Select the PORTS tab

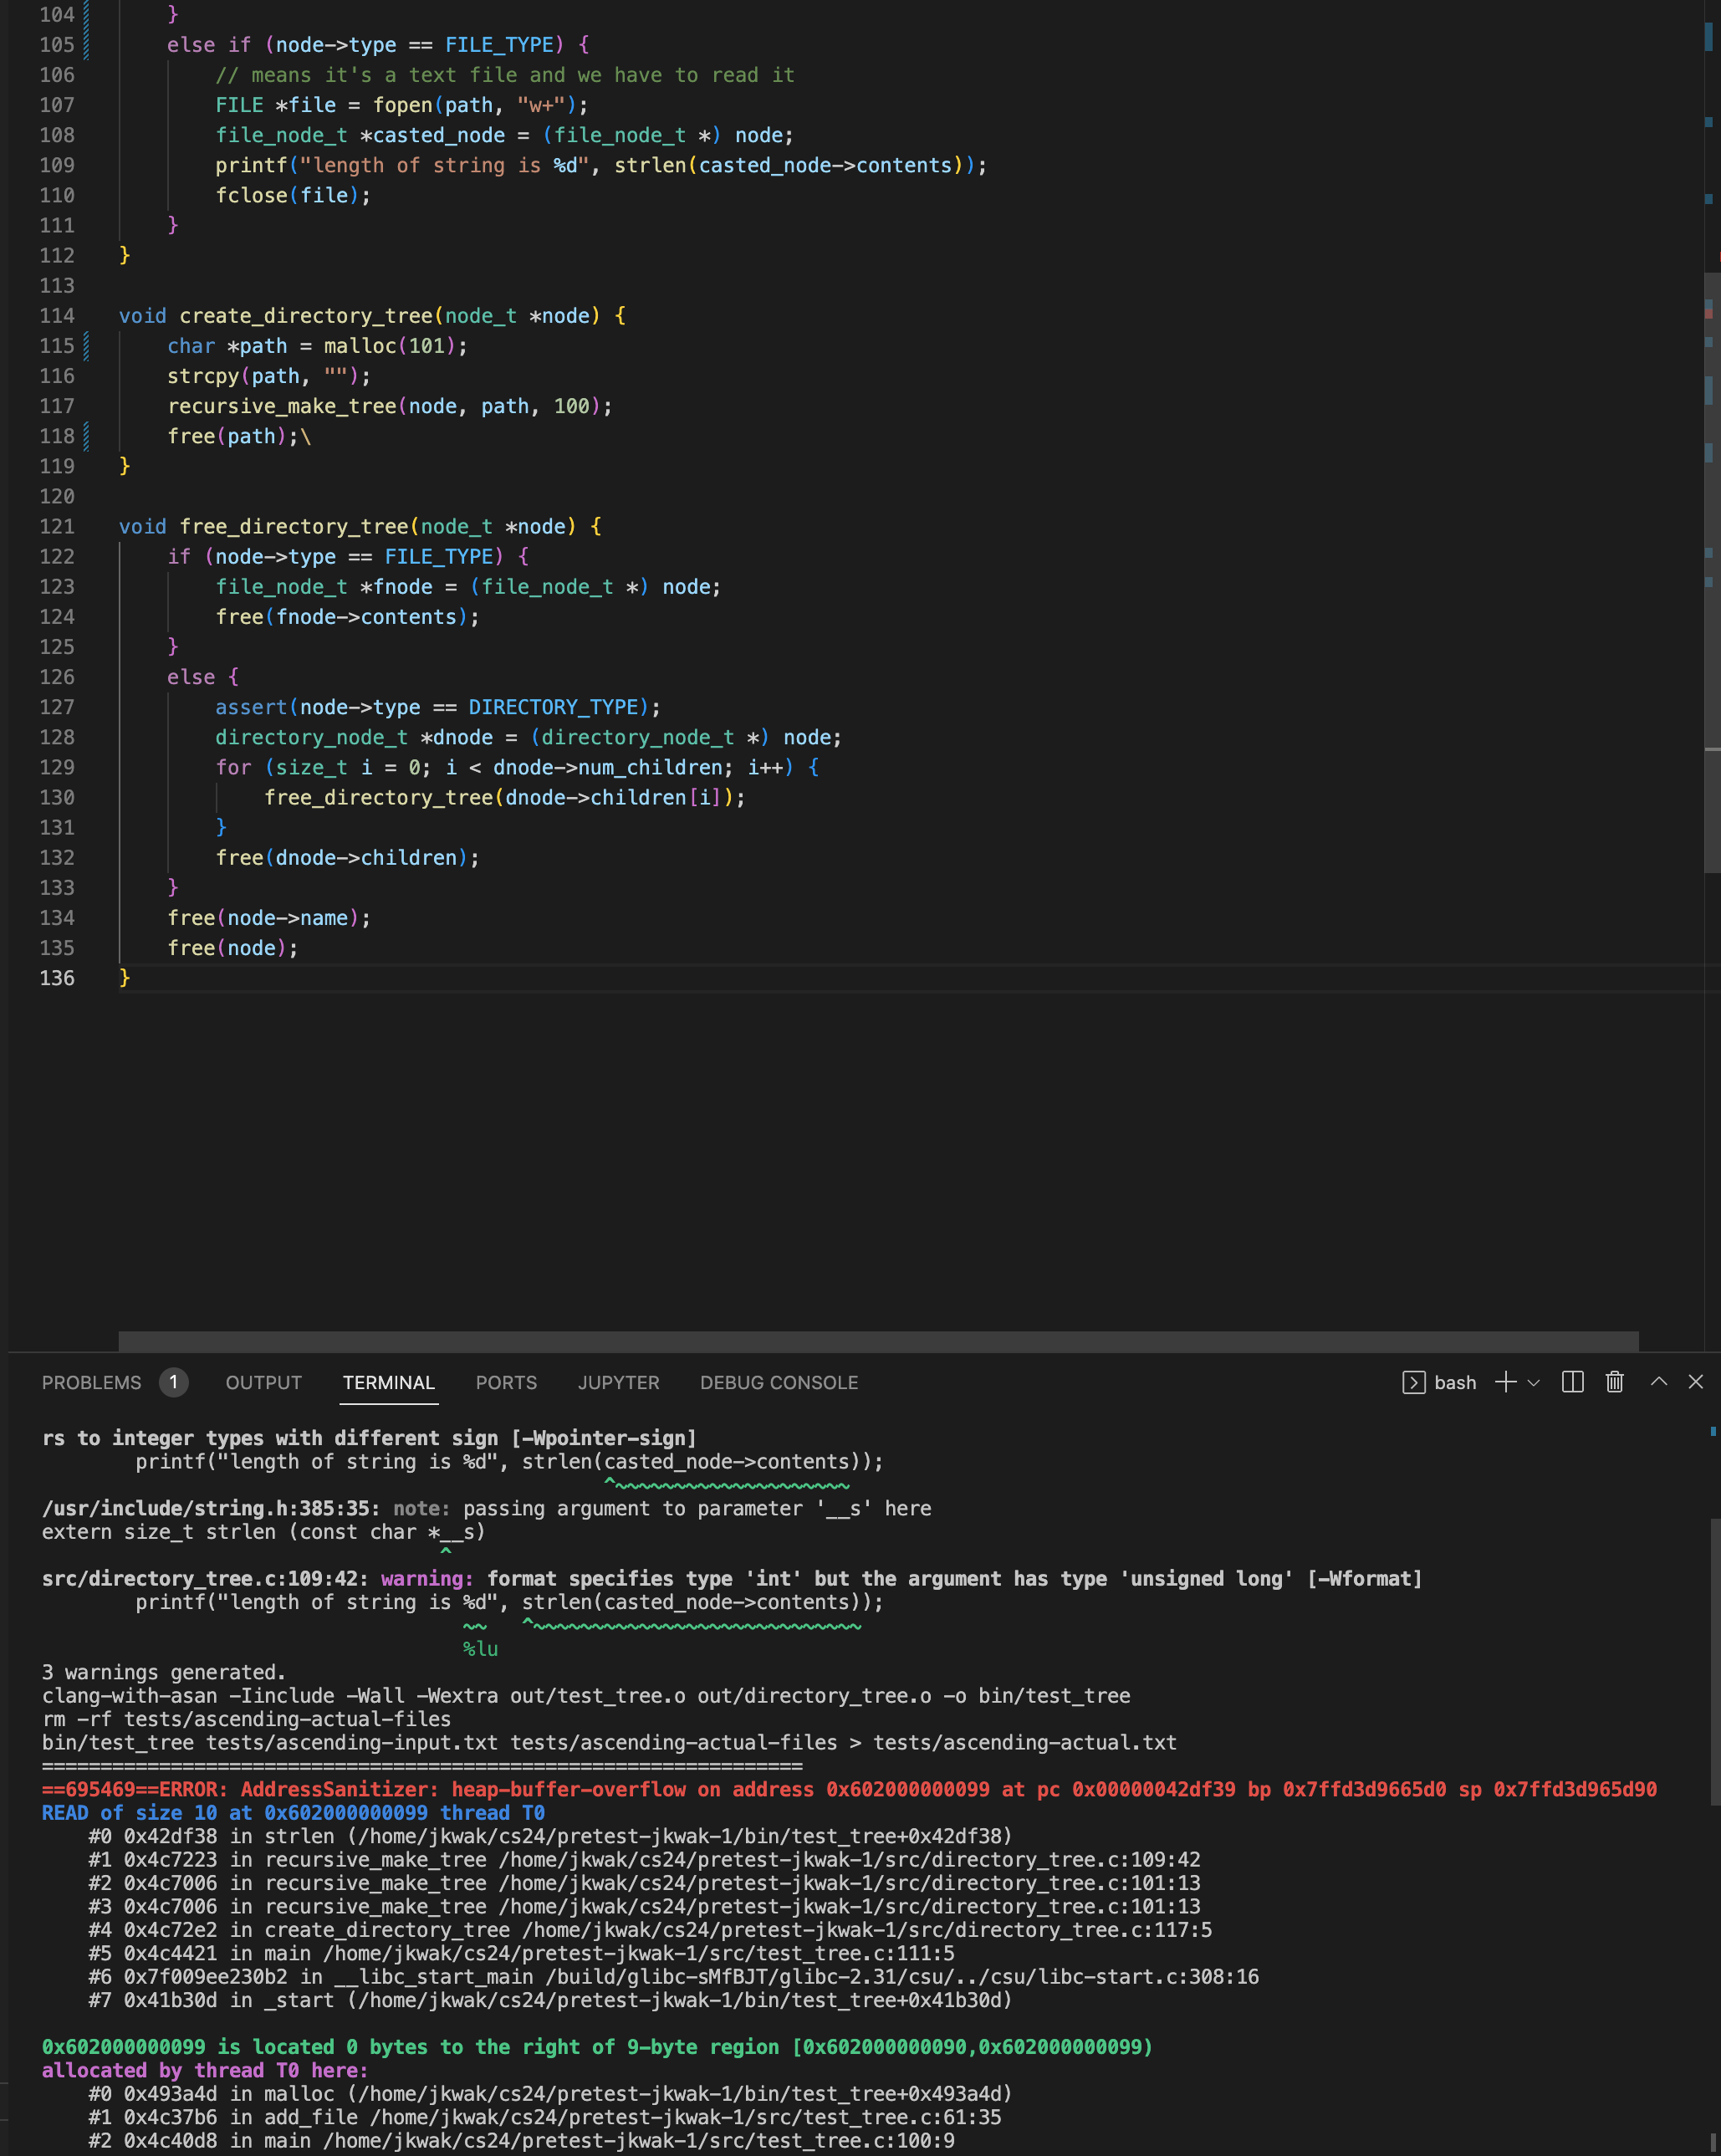506,1382
